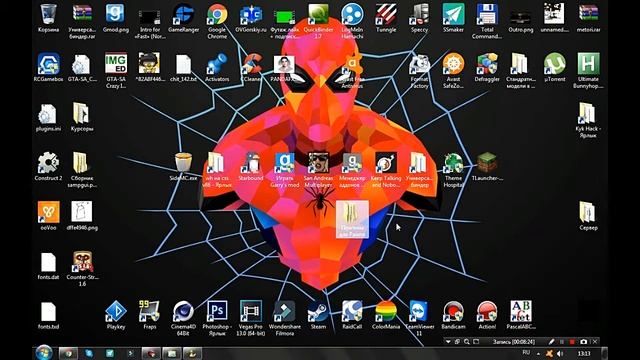Launch Keep Talking and Nobody Explodes
This screenshot has height=360, width=640.
click(386, 170)
